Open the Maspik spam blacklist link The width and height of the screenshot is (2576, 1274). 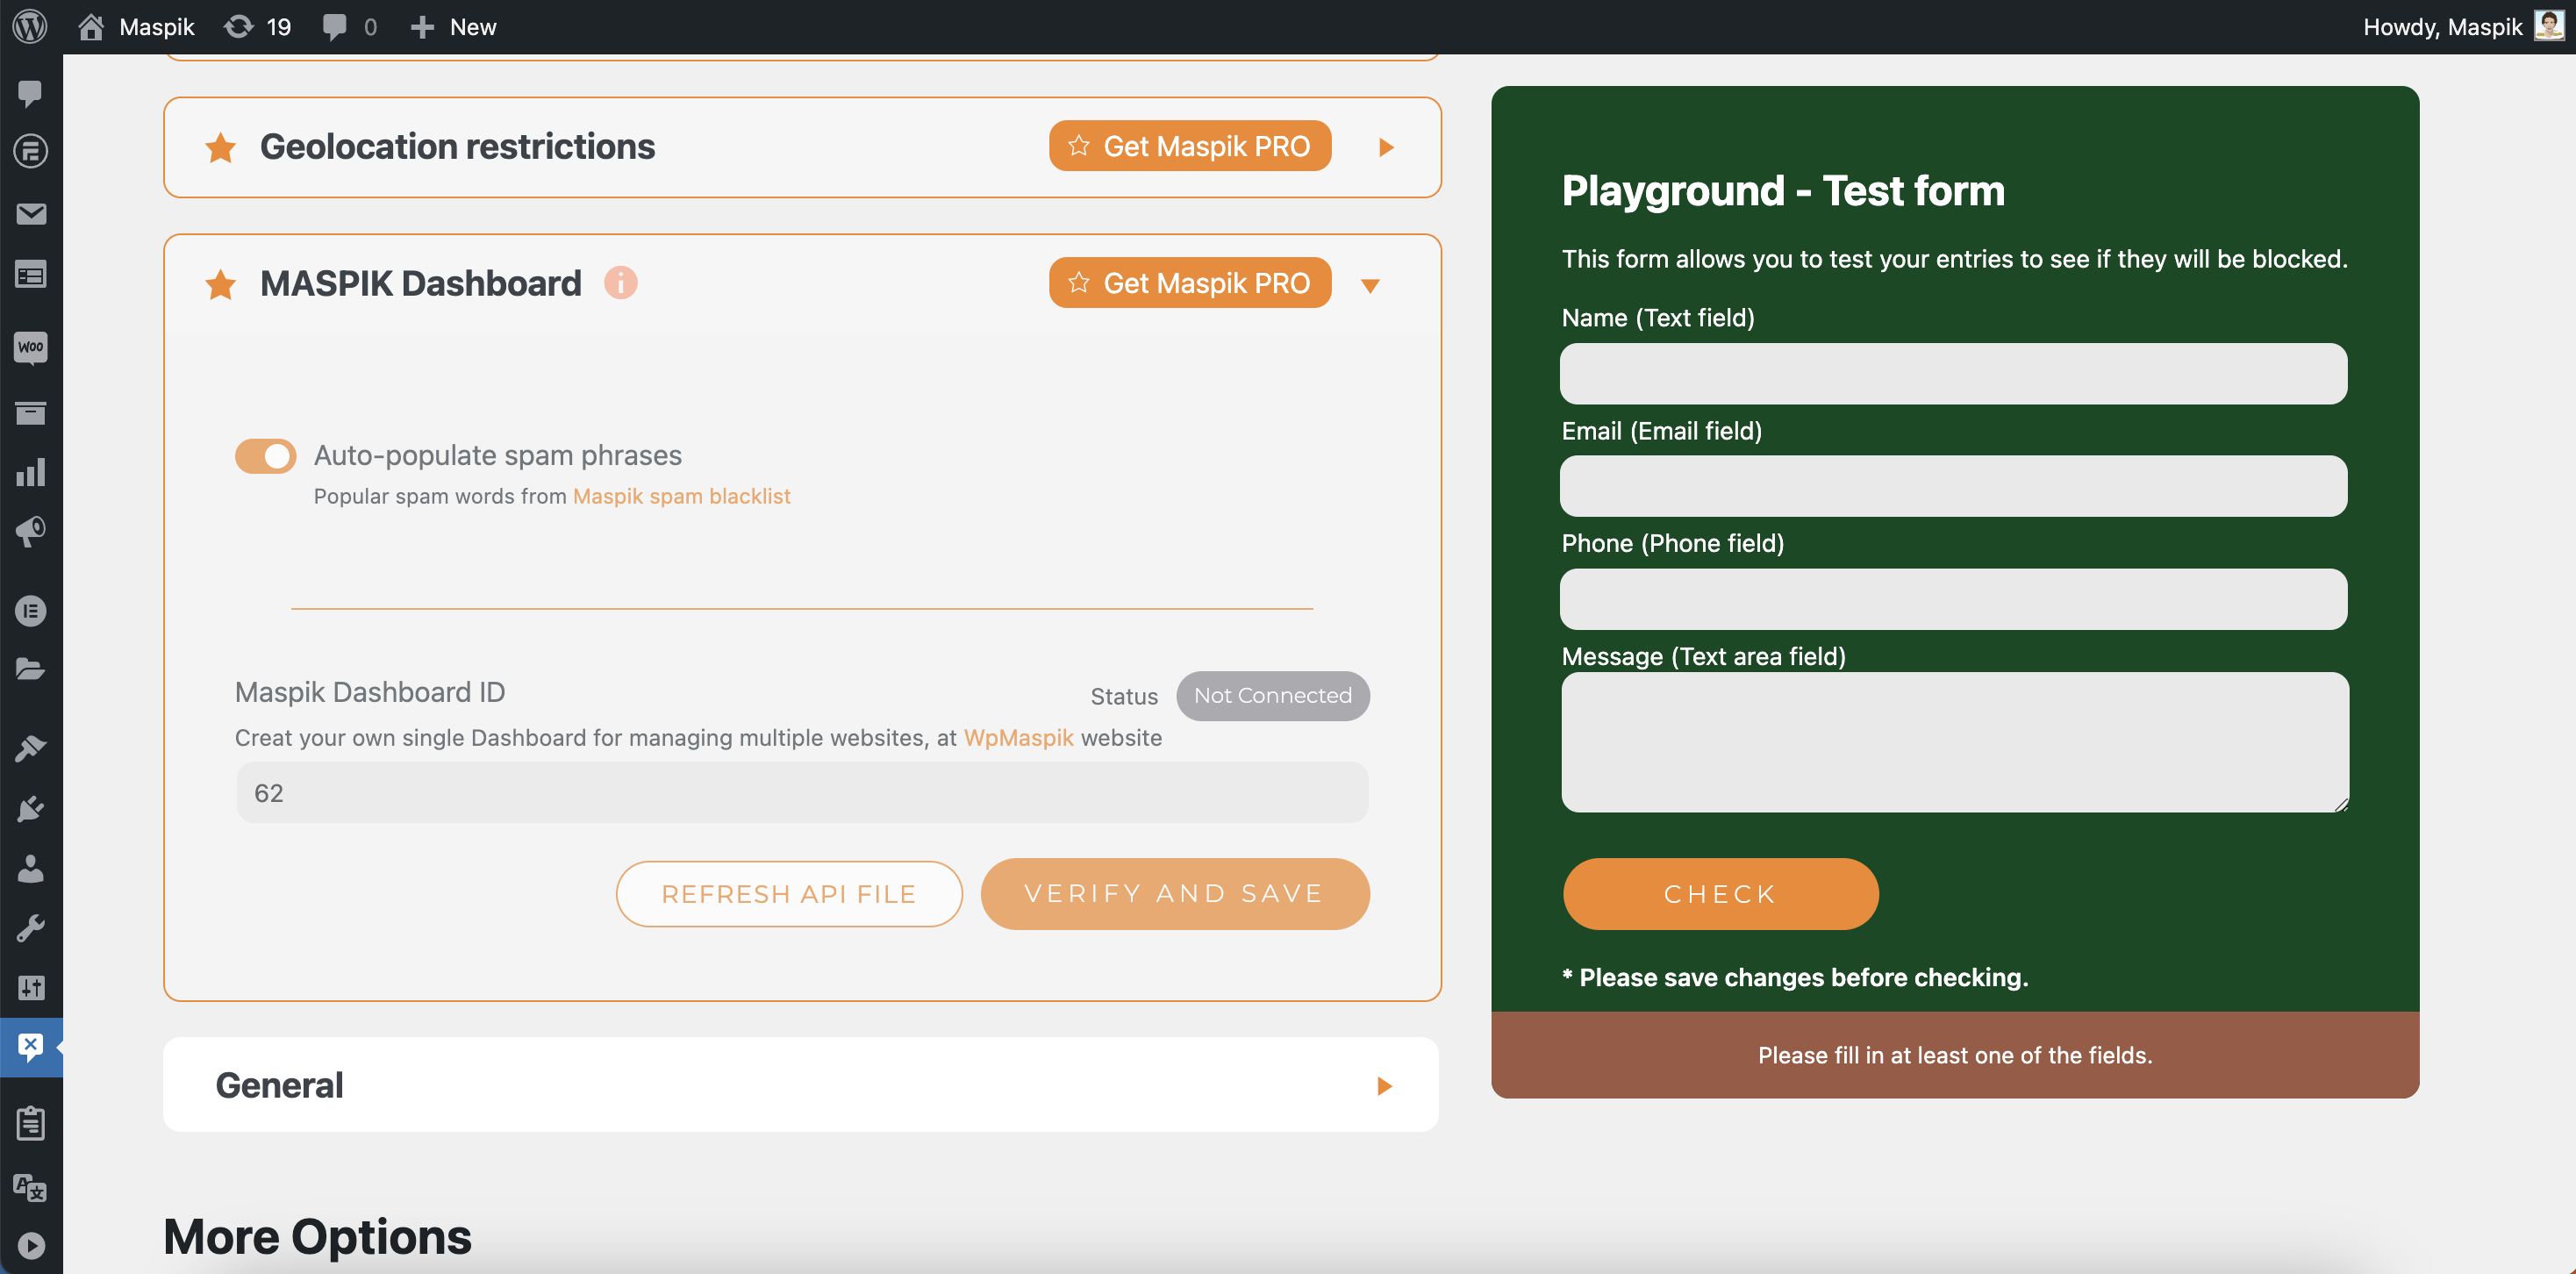[x=680, y=495]
